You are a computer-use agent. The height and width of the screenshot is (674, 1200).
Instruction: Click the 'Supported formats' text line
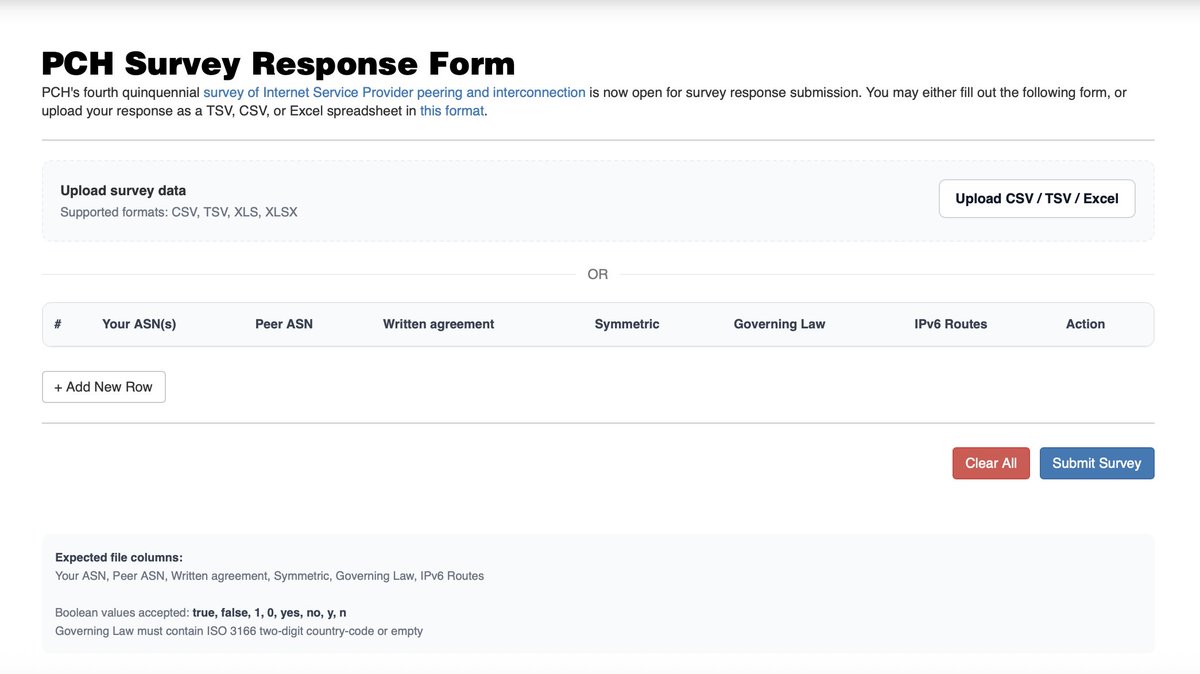[179, 212]
